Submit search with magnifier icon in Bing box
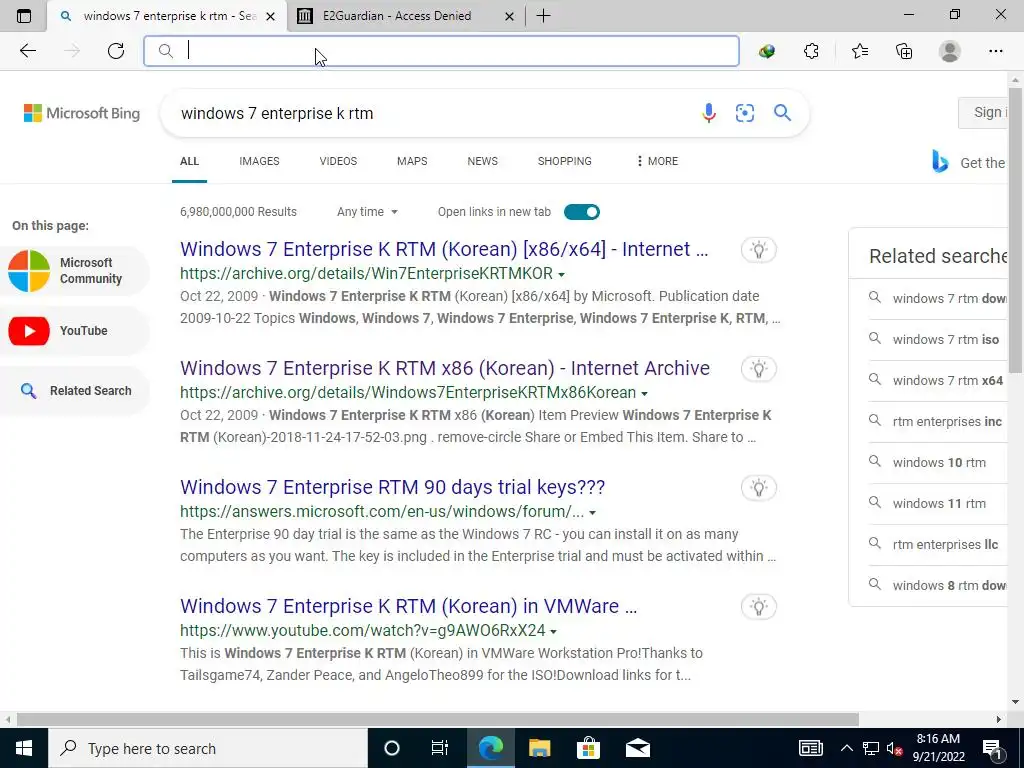 click(782, 113)
